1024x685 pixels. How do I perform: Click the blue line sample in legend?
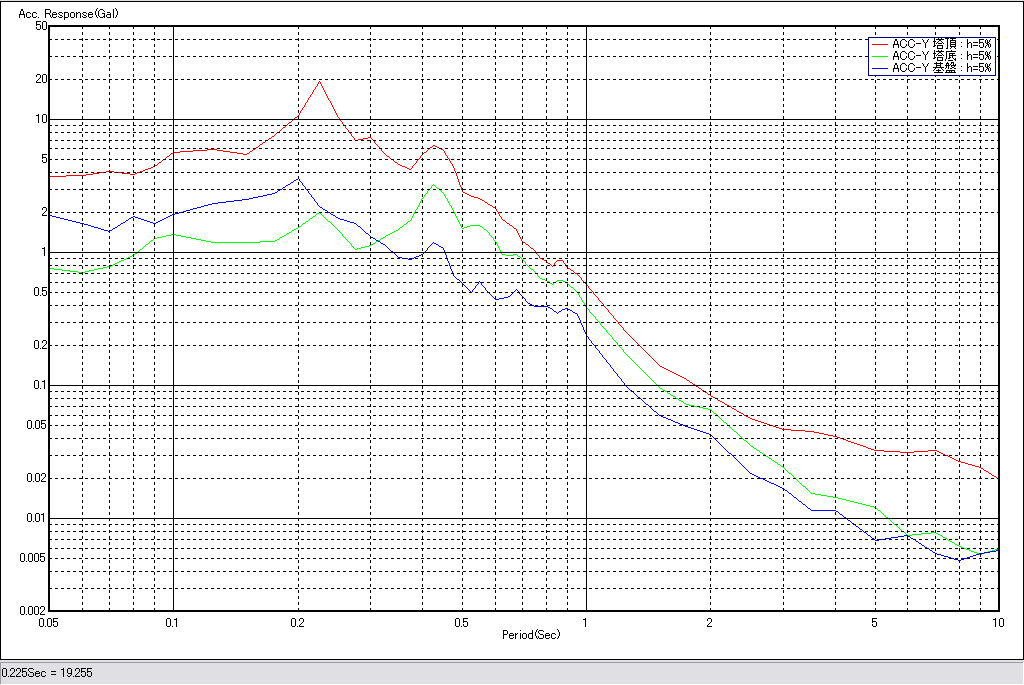pyautogui.click(x=879, y=68)
